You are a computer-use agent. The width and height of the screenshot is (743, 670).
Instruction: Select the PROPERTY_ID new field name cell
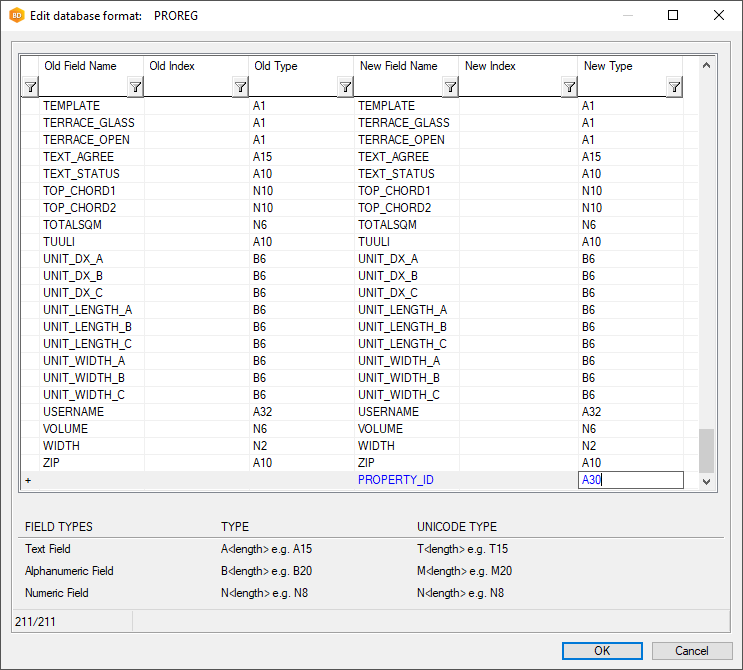click(x=396, y=480)
